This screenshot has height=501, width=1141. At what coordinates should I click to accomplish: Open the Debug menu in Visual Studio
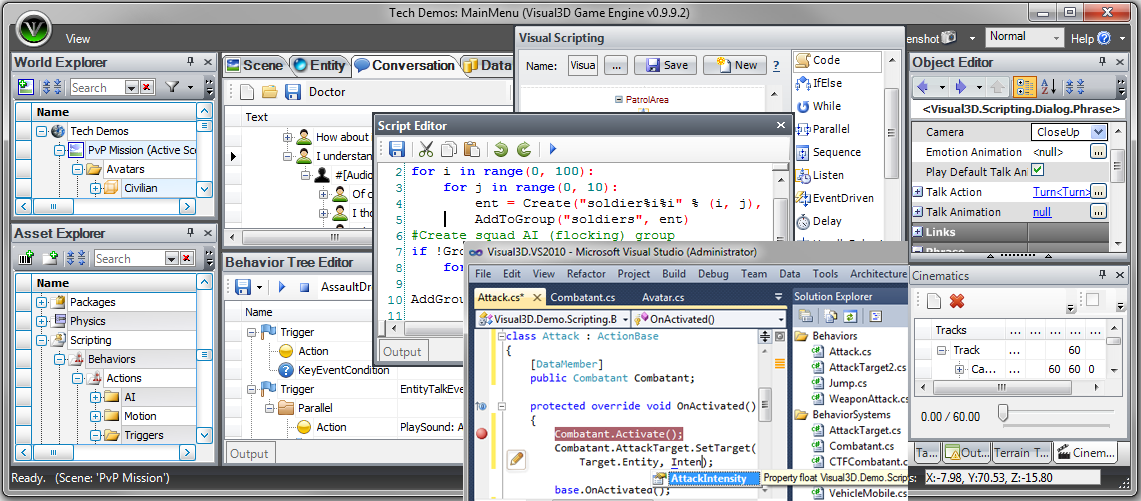pyautogui.click(x=713, y=274)
